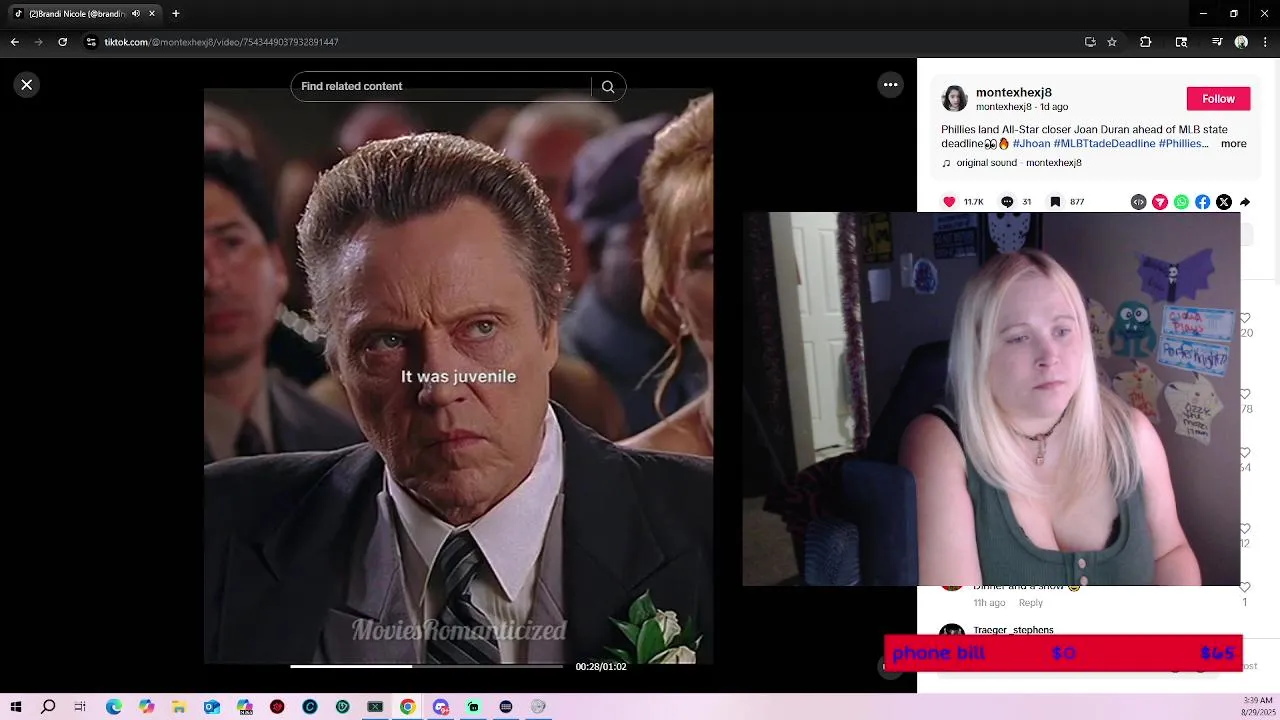The width and height of the screenshot is (1280, 720).
Task: Open the #Jhoan hashtag
Action: coord(1031,144)
